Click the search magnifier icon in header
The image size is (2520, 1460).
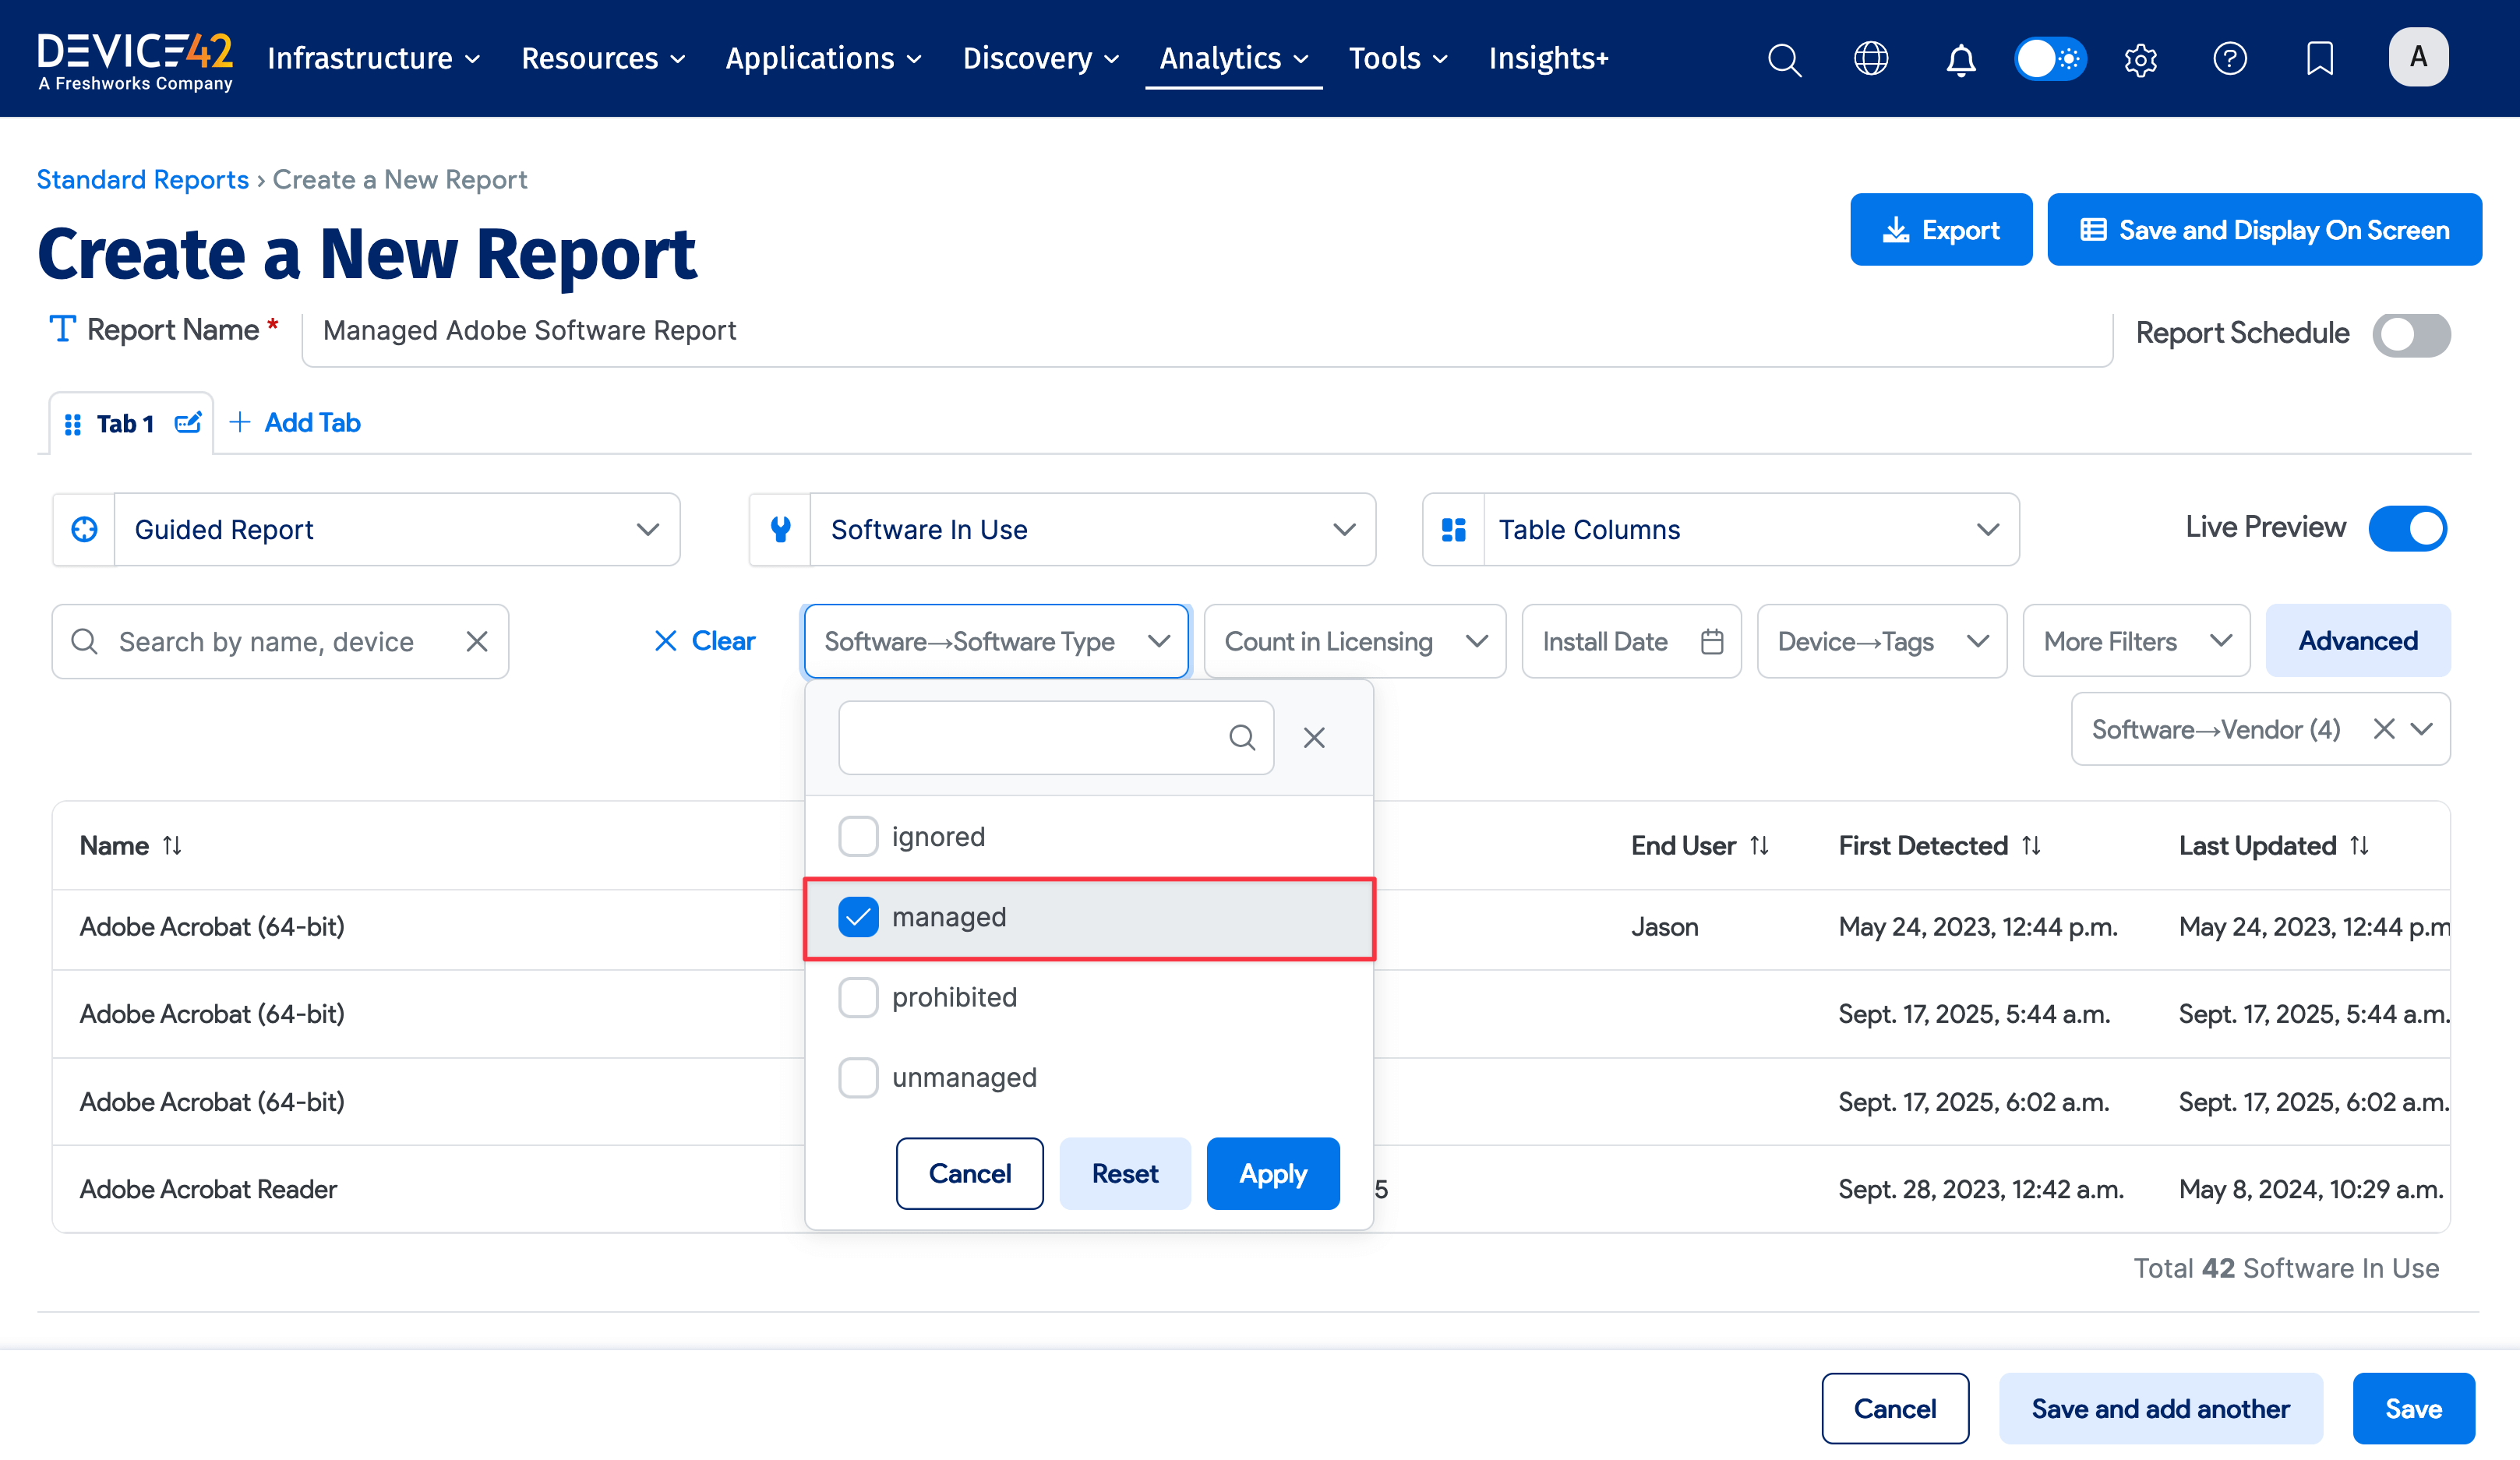[x=1784, y=59]
